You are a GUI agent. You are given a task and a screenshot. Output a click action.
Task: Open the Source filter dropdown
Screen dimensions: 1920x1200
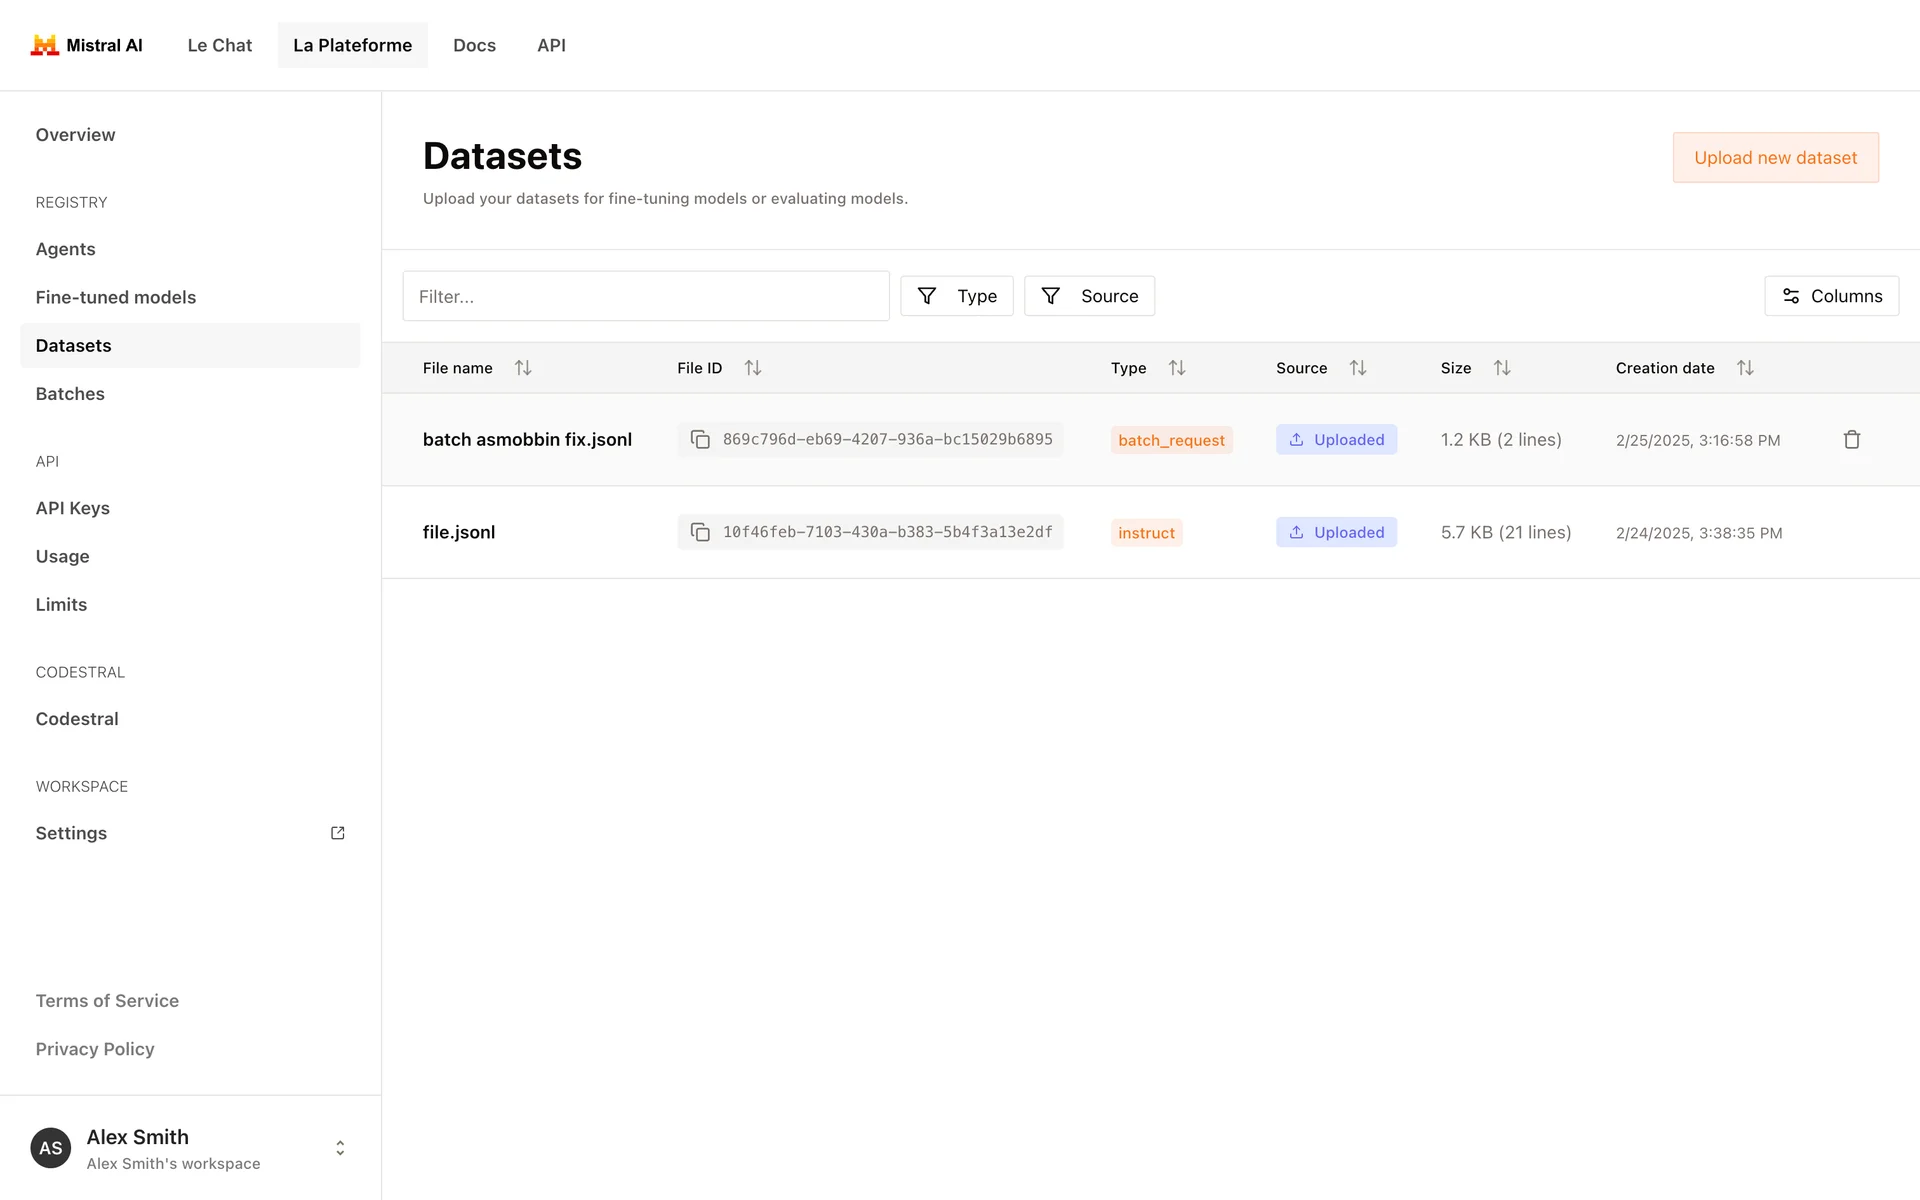click(x=1089, y=296)
